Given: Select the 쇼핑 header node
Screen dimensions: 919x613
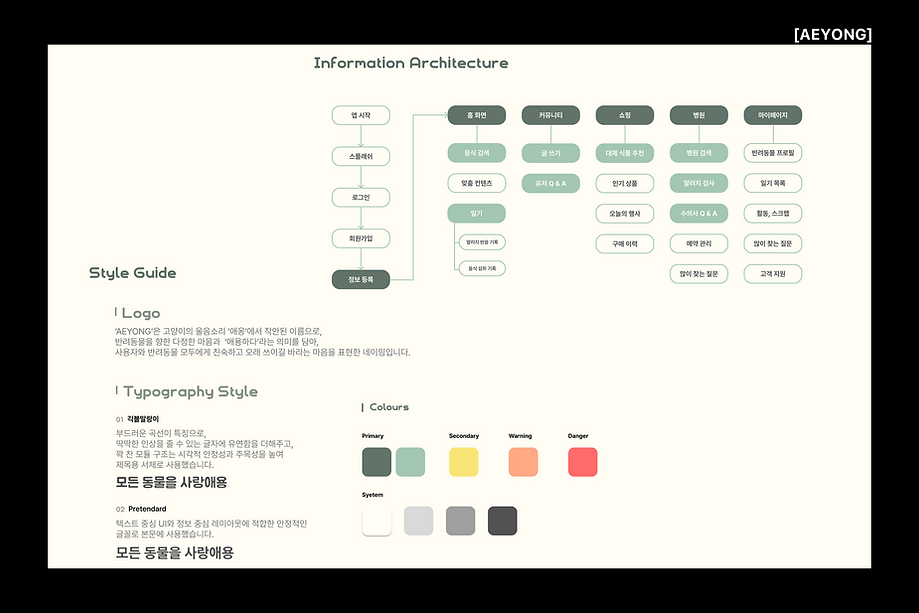Looking at the screenshot, I should (x=625, y=115).
